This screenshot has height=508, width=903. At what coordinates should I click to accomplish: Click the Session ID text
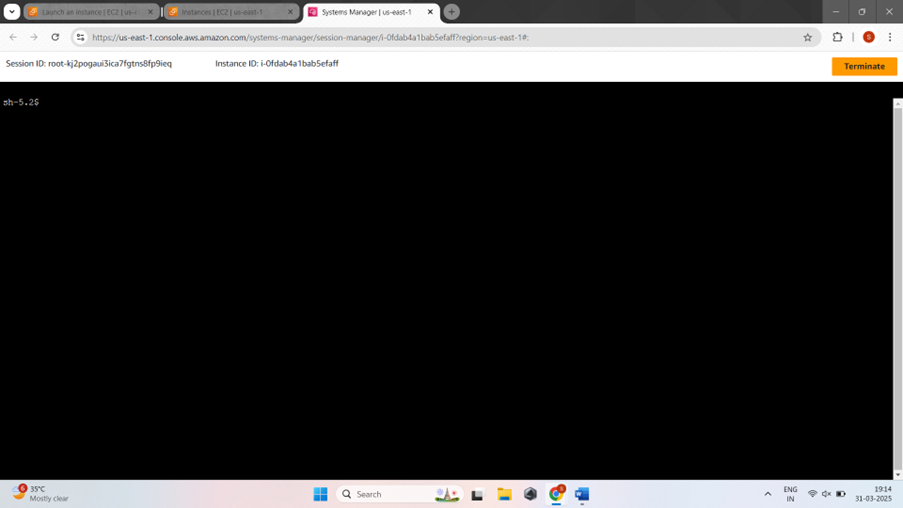coord(89,63)
